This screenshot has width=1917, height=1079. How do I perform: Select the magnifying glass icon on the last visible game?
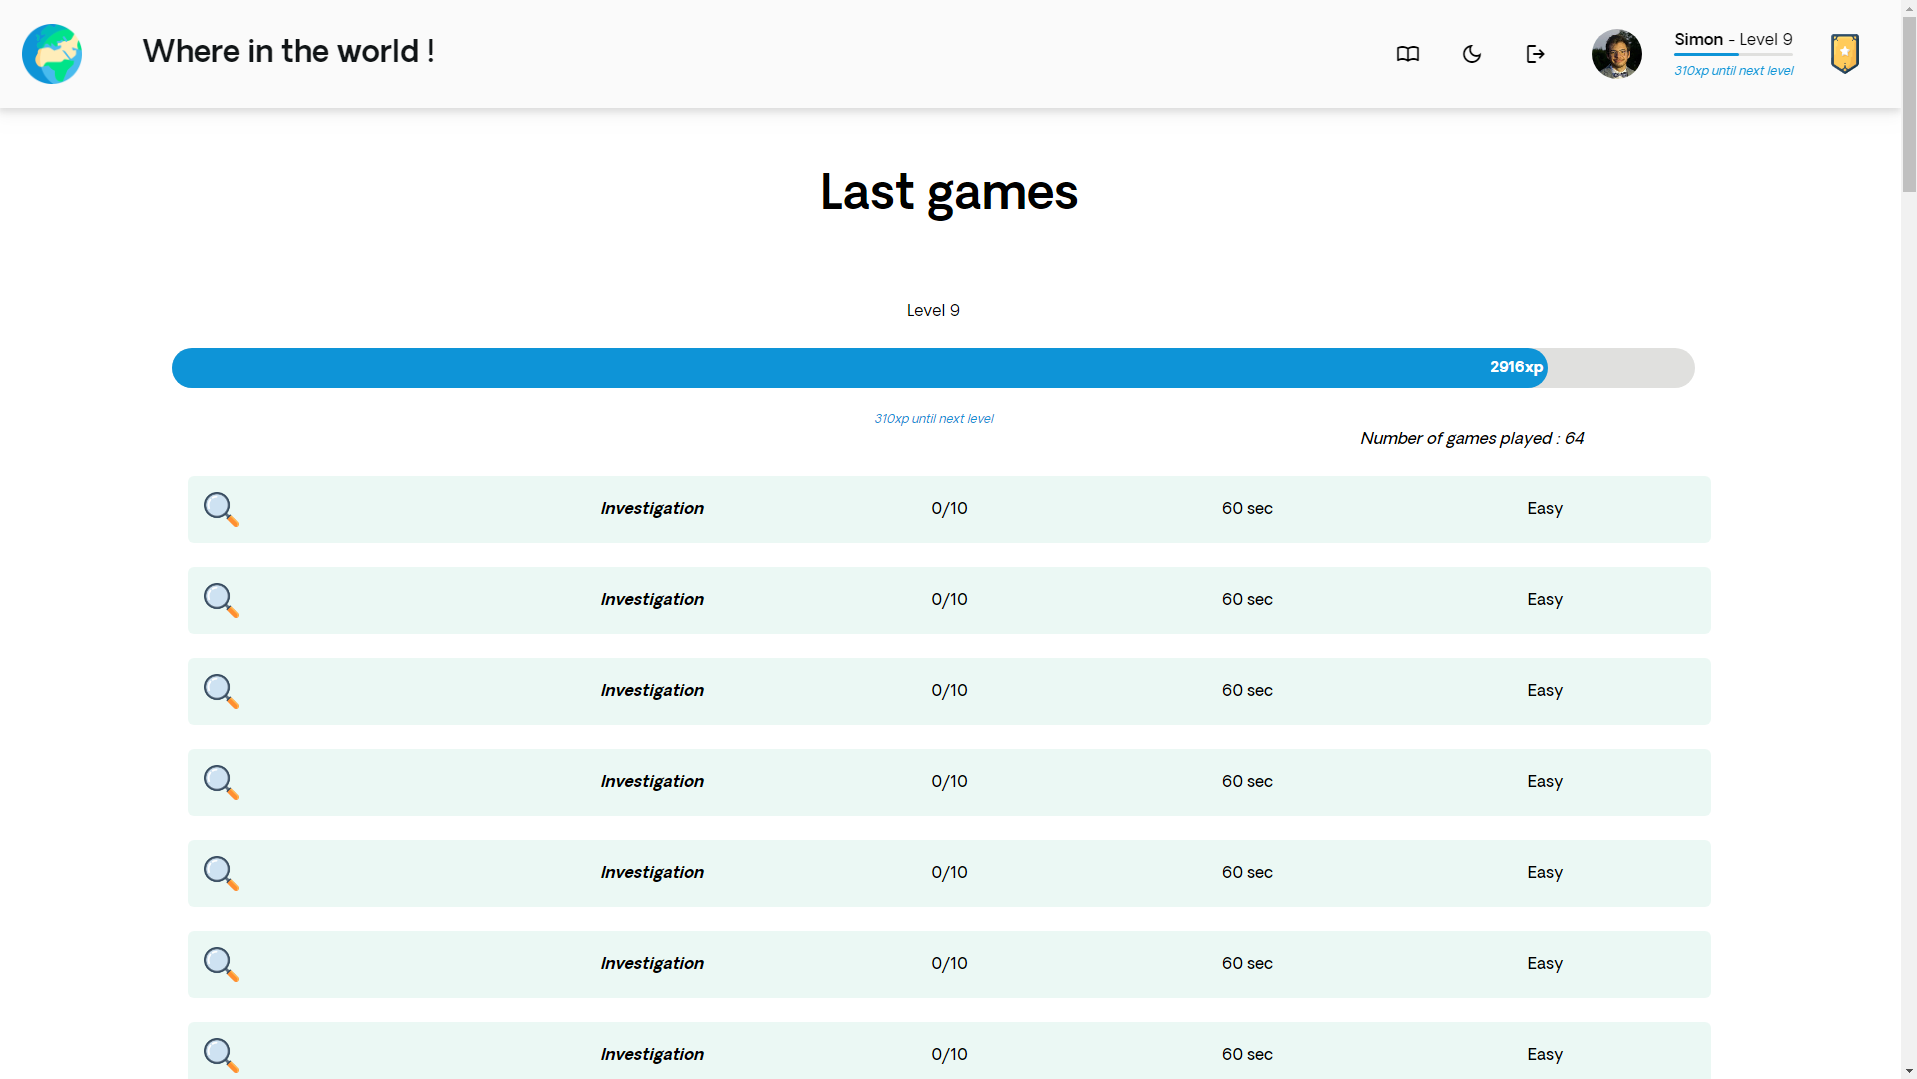[x=220, y=1055]
